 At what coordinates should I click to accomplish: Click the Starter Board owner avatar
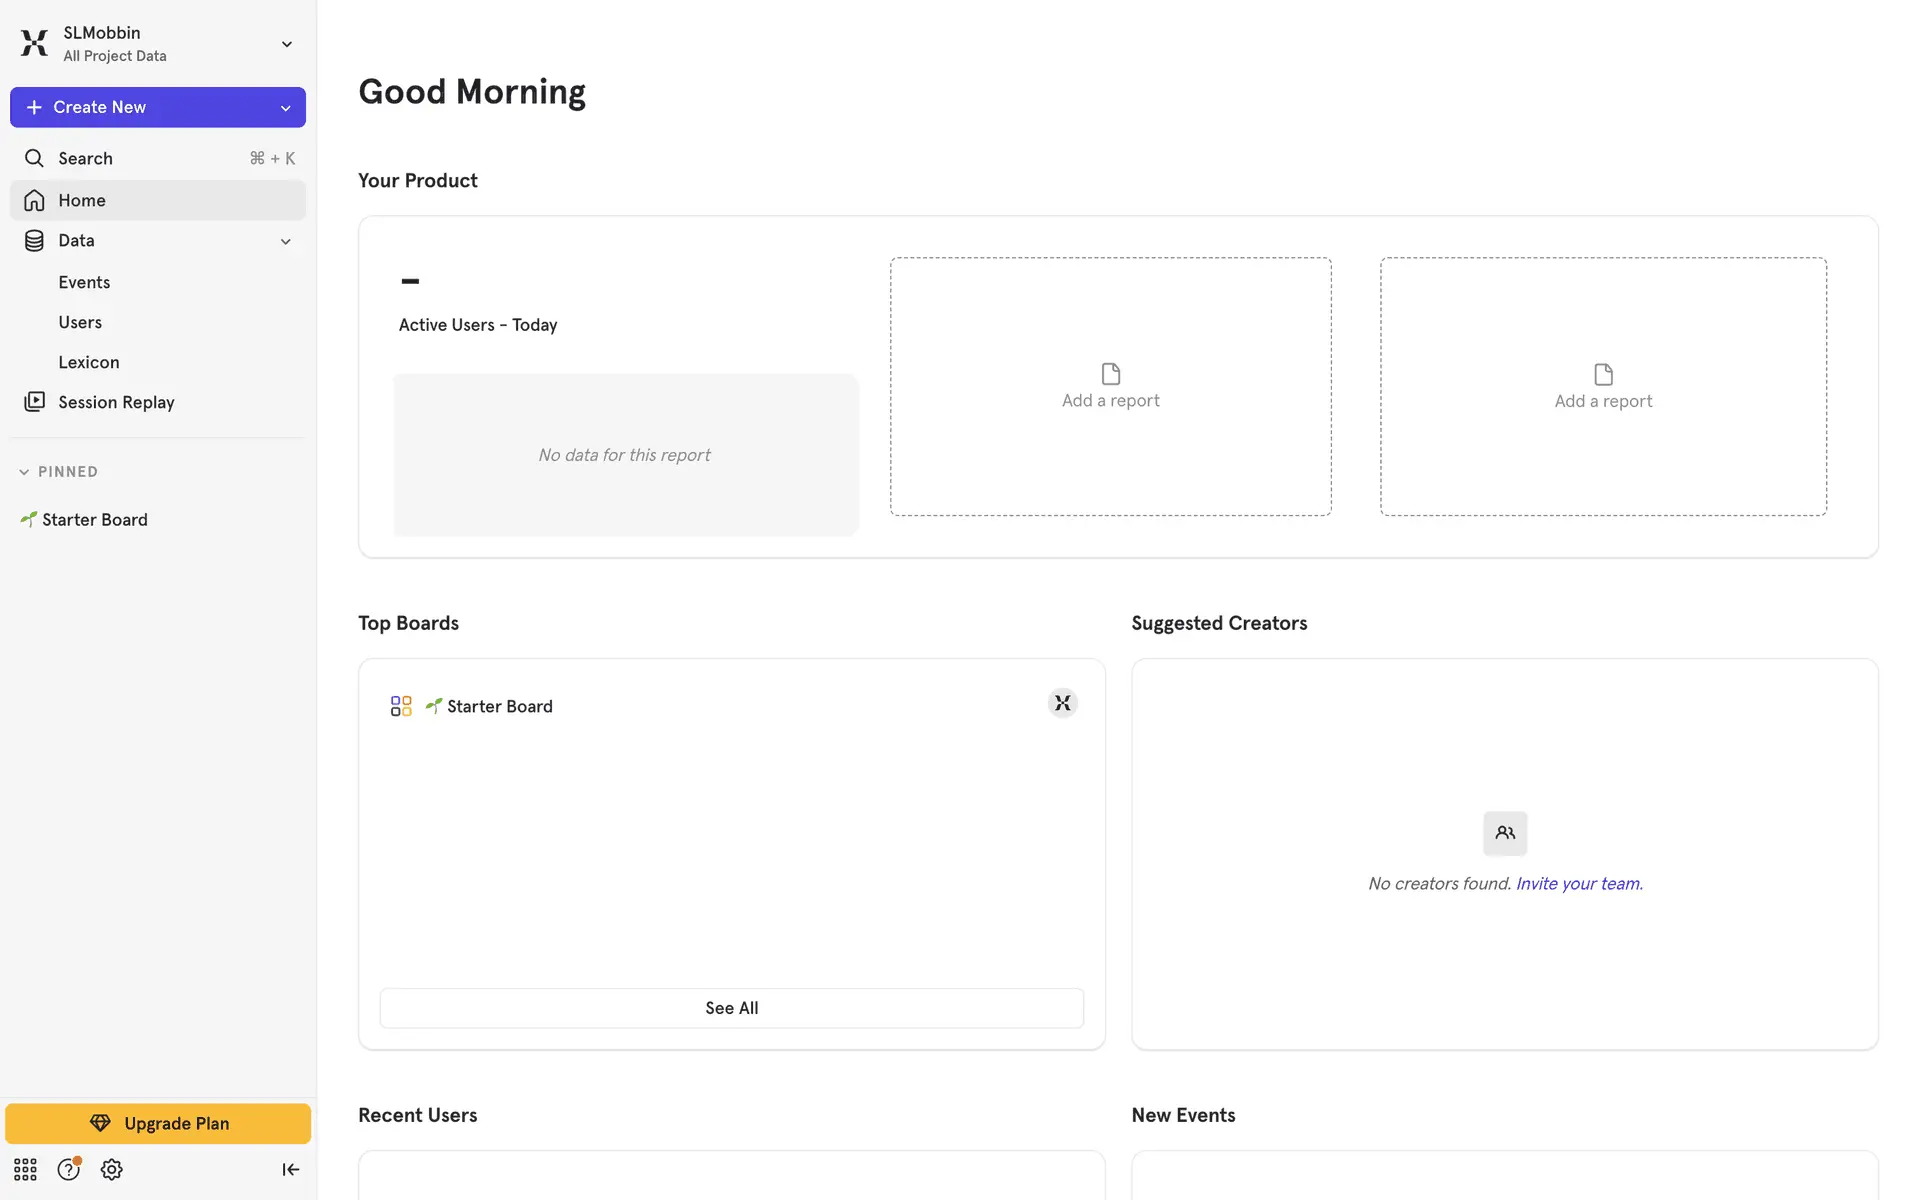click(x=1062, y=703)
